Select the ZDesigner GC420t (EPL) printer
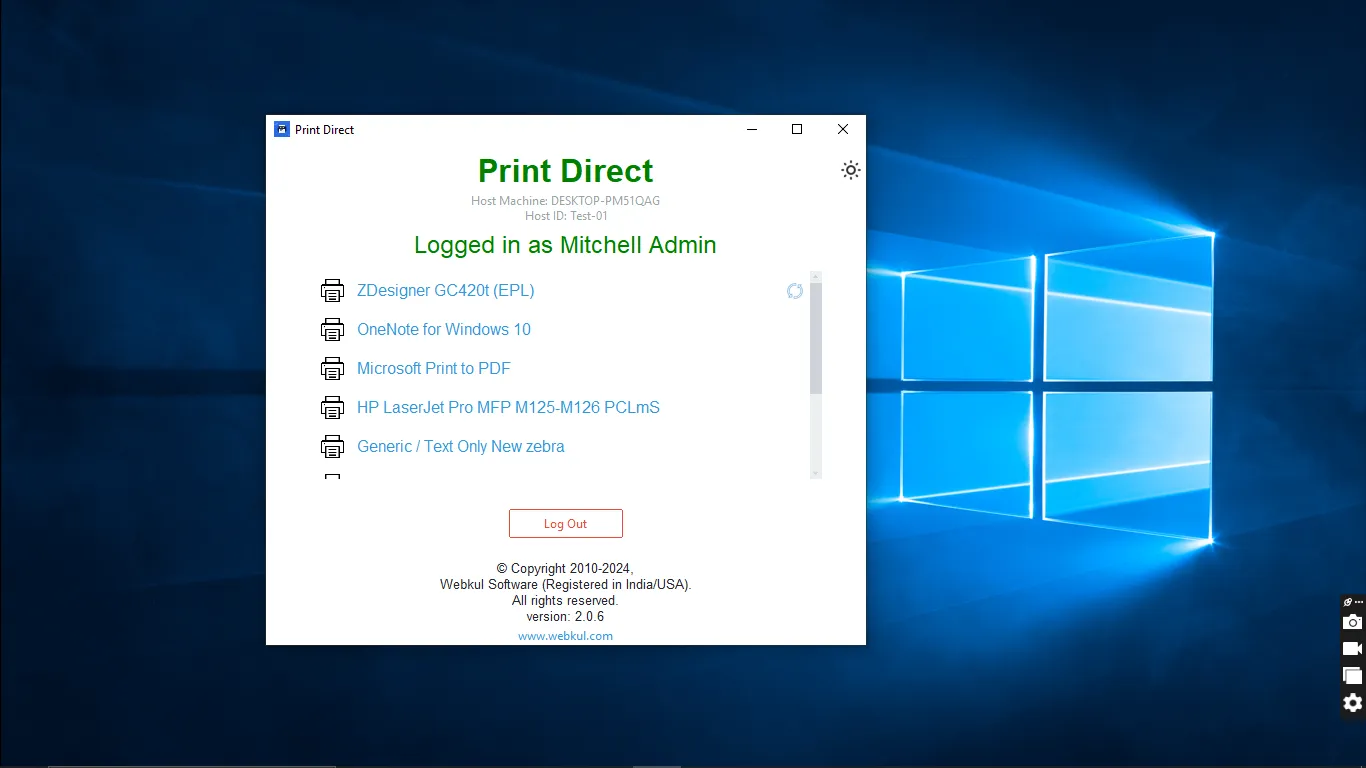 pyautogui.click(x=445, y=290)
